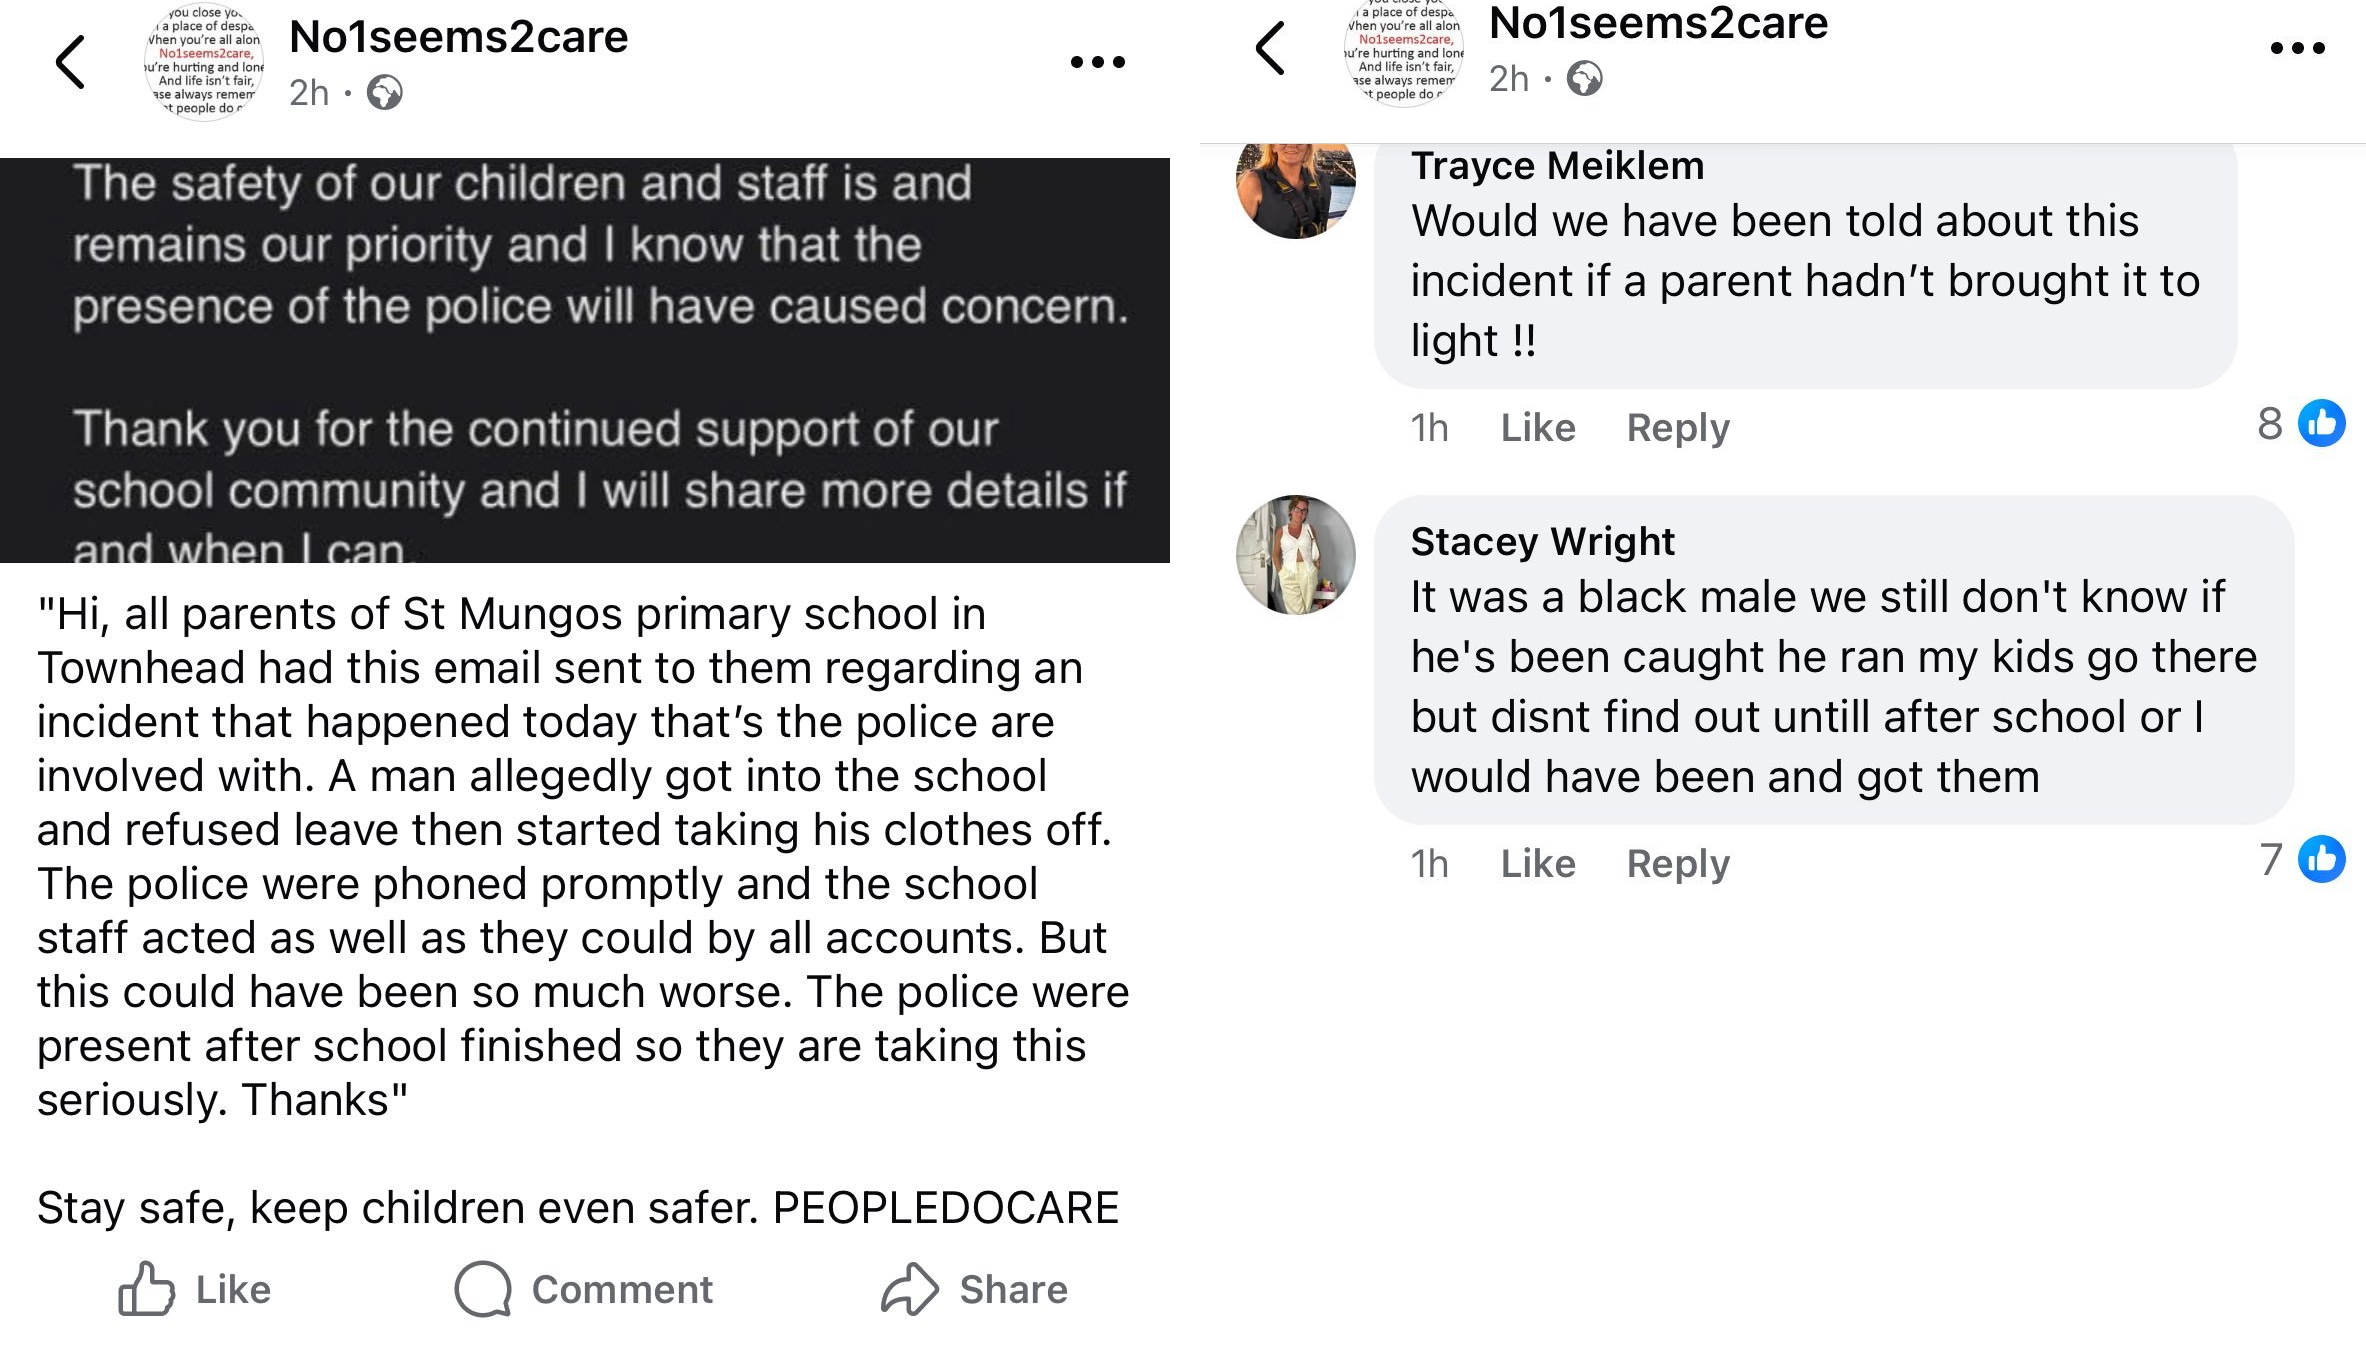Reply to Trayce Meiklem's comment
This screenshot has width=2366, height=1362.
(1678, 428)
